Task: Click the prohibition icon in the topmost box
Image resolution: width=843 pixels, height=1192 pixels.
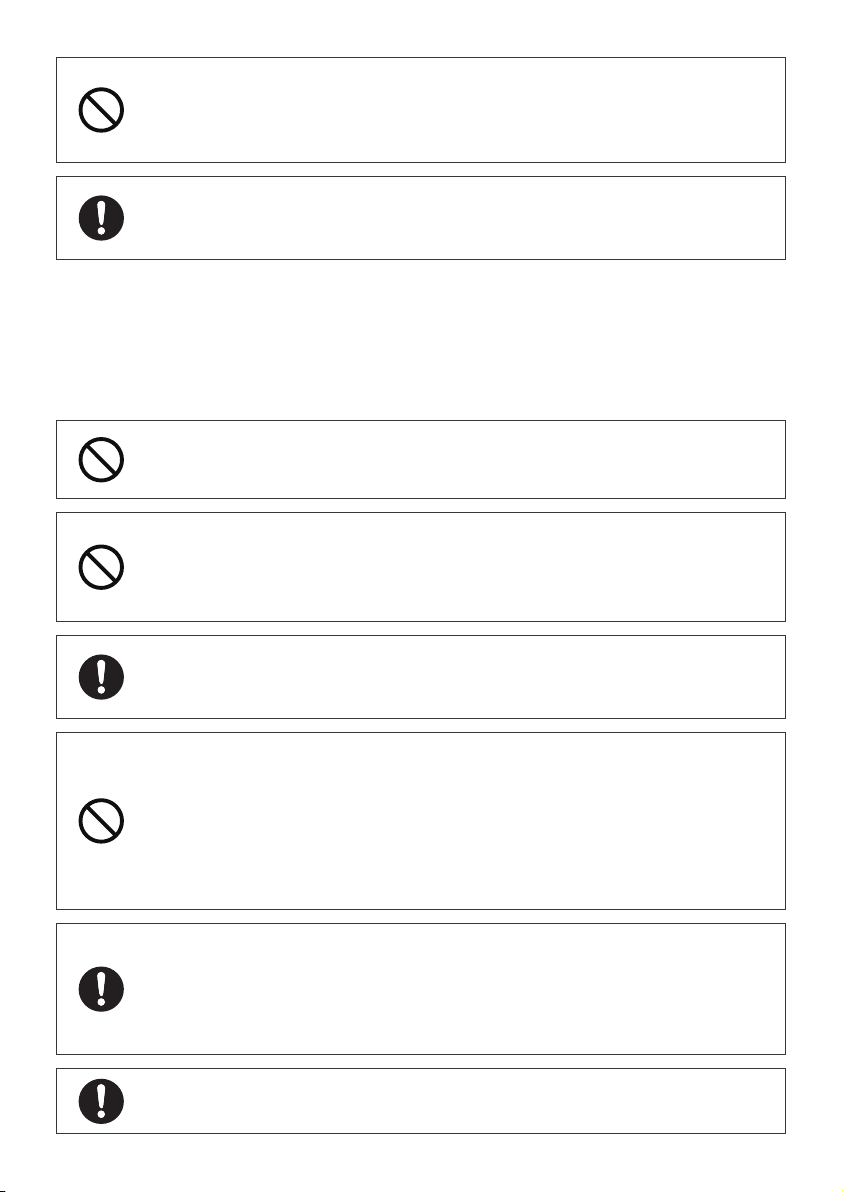Action: coord(101,110)
